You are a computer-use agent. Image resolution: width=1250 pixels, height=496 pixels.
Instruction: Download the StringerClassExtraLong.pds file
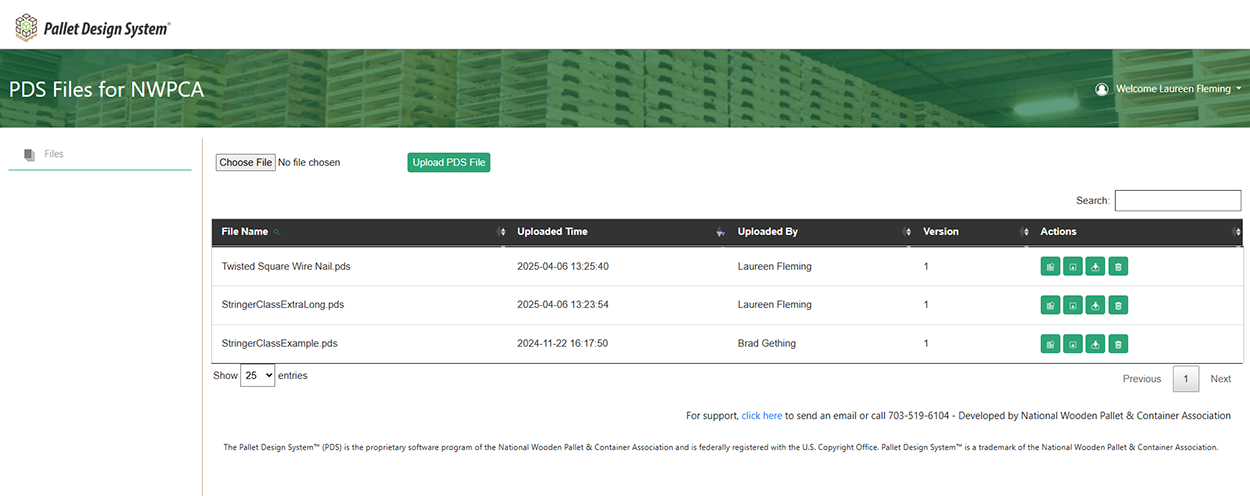pyautogui.click(x=1096, y=305)
